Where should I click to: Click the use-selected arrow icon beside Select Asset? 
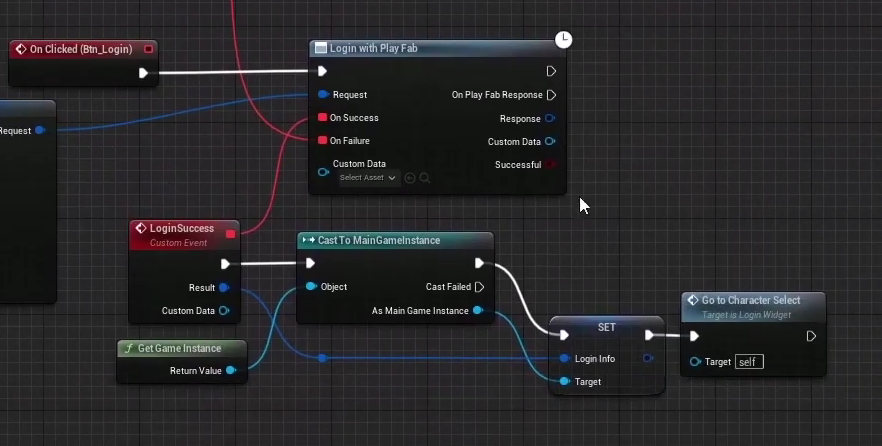point(410,178)
